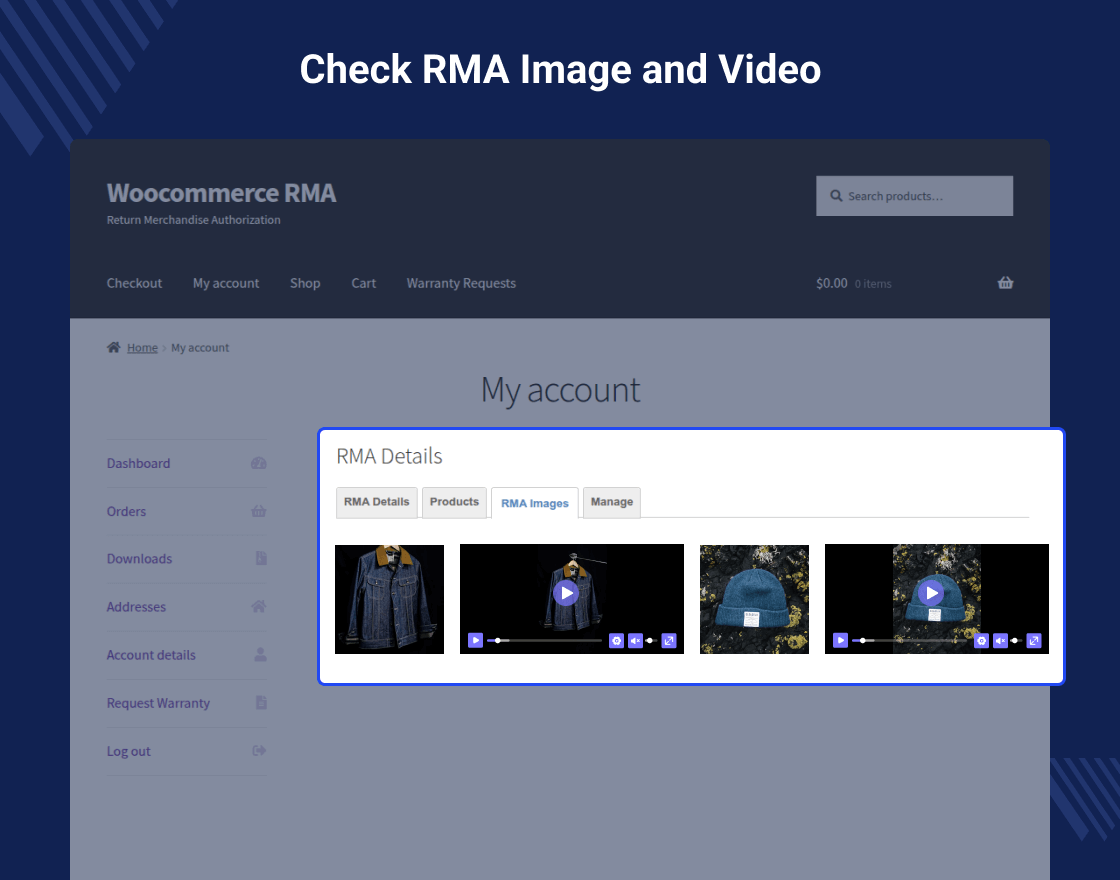Open the denim jacket image thumbnail
The width and height of the screenshot is (1120, 880).
pyautogui.click(x=389, y=599)
